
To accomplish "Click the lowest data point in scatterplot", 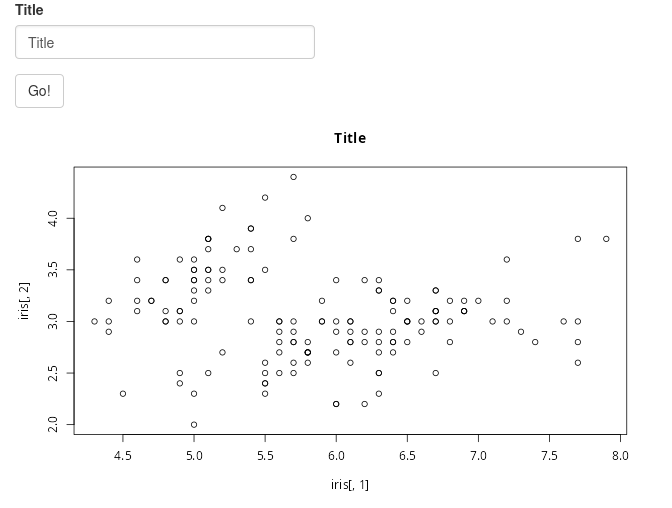I will [194, 424].
